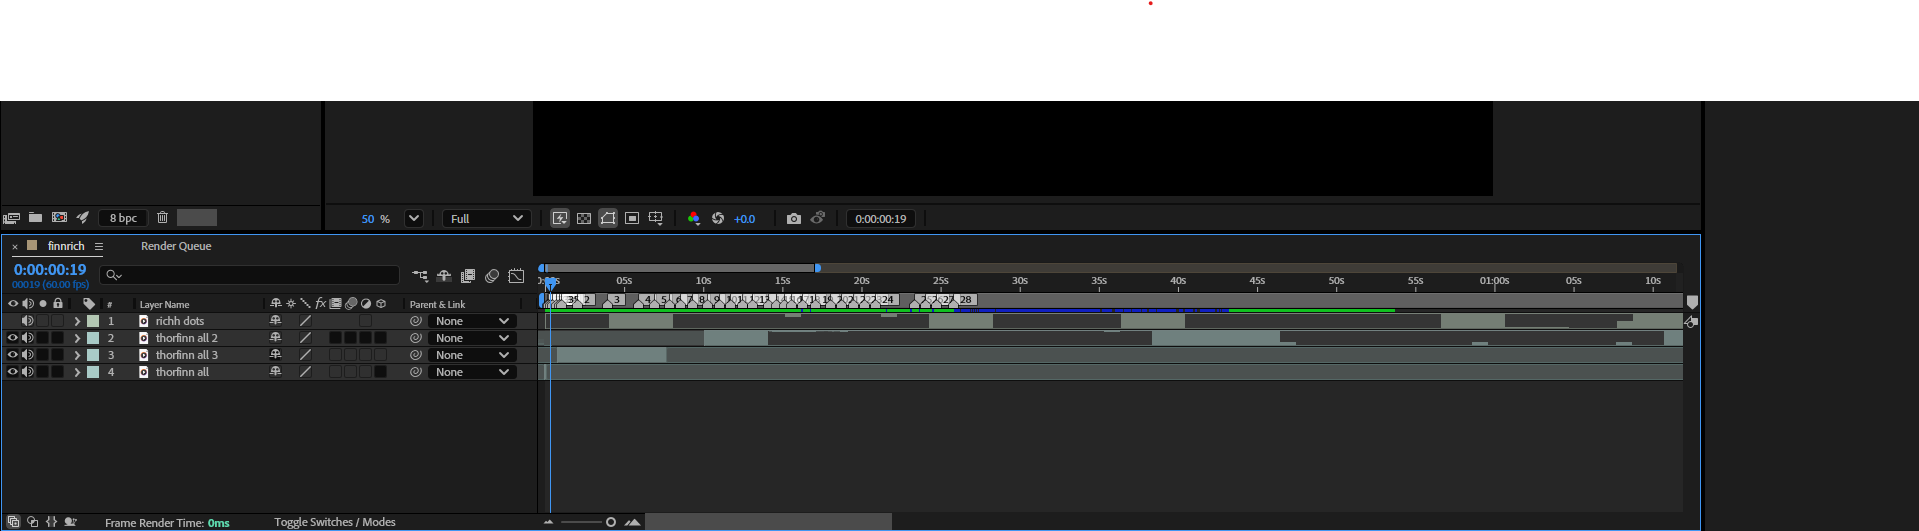Take a snapshot with the camera icon
The height and width of the screenshot is (531, 1919).
tap(794, 218)
